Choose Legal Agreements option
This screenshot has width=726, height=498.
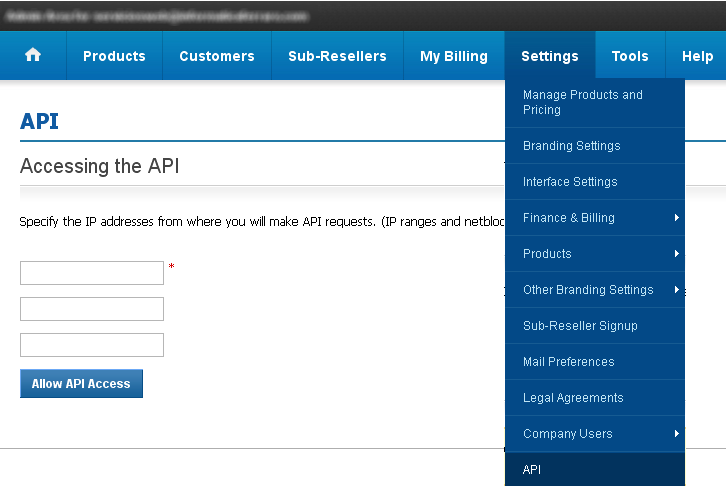click(x=595, y=398)
